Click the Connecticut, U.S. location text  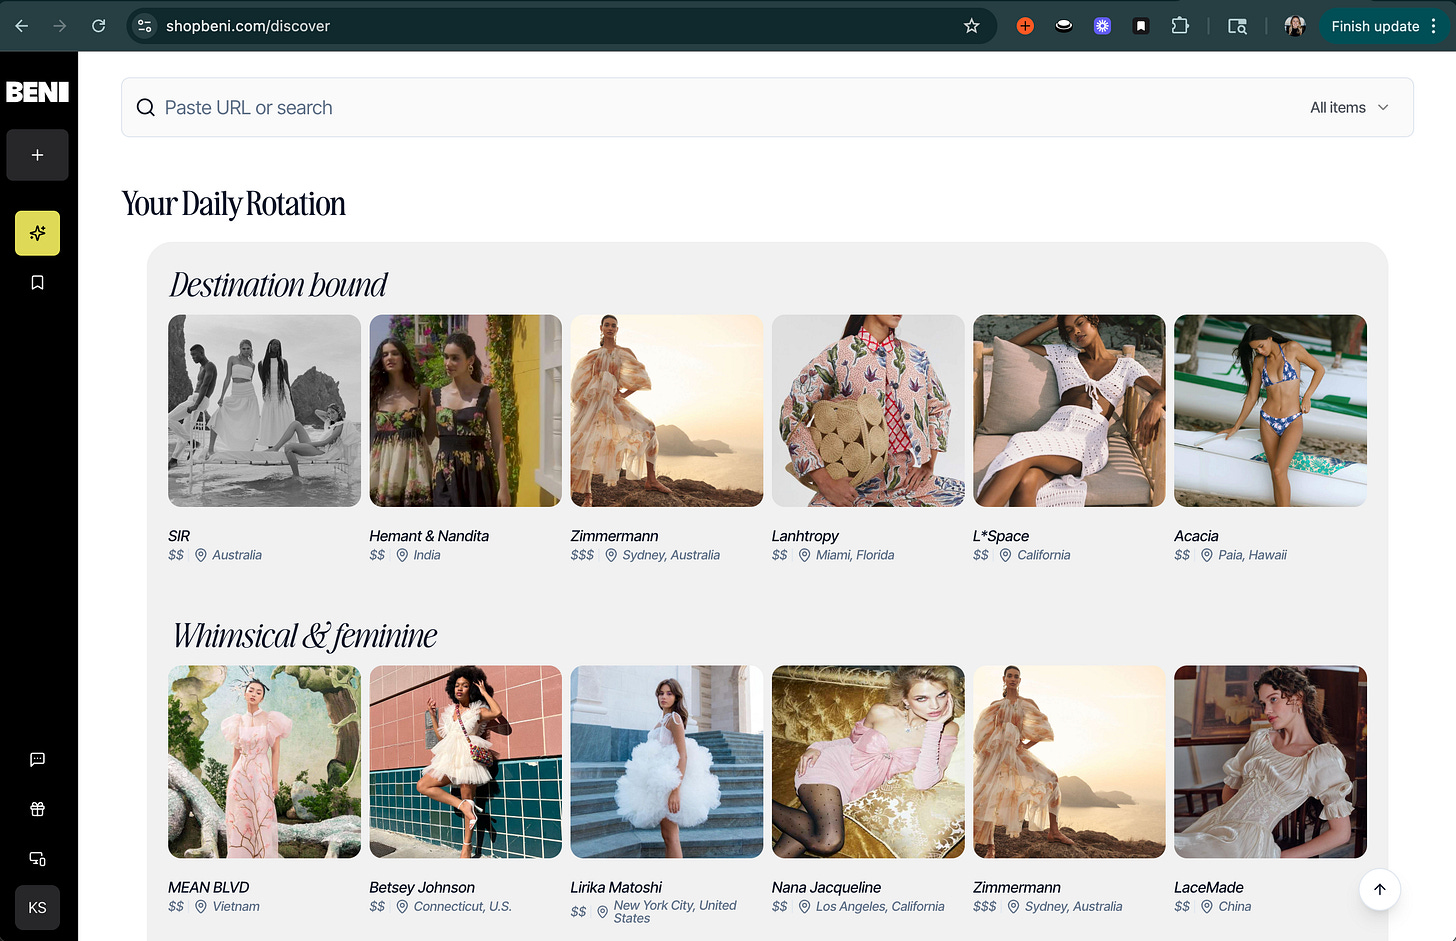tap(463, 906)
